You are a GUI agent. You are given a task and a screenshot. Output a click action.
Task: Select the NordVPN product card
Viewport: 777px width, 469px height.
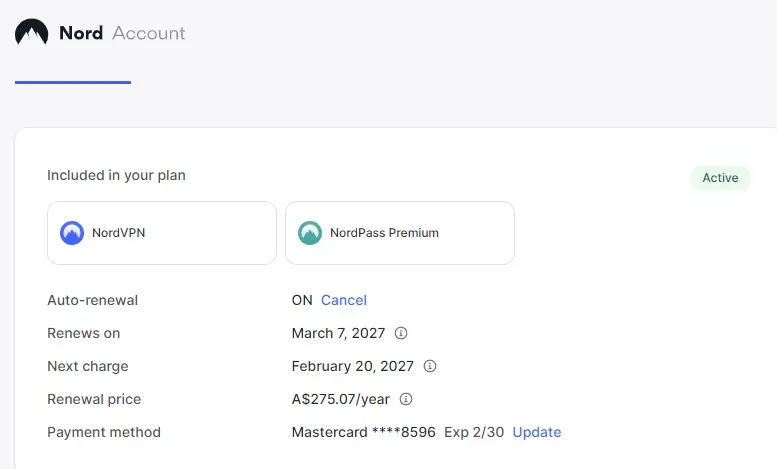coord(162,233)
